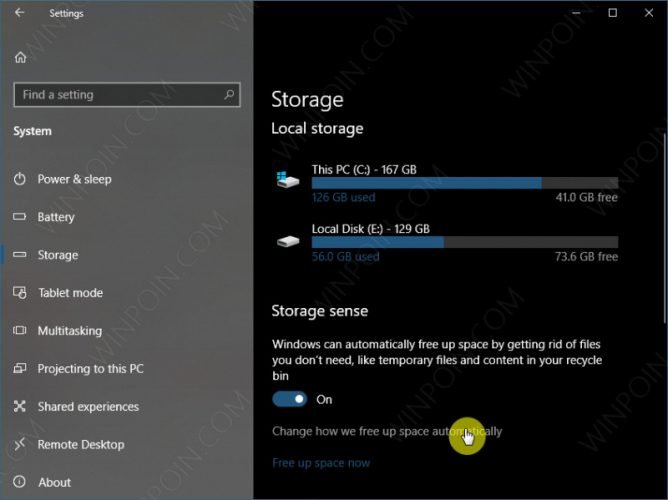The height and width of the screenshot is (500, 668).
Task: Click the This PC (C:) usage bar
Action: [x=464, y=183]
